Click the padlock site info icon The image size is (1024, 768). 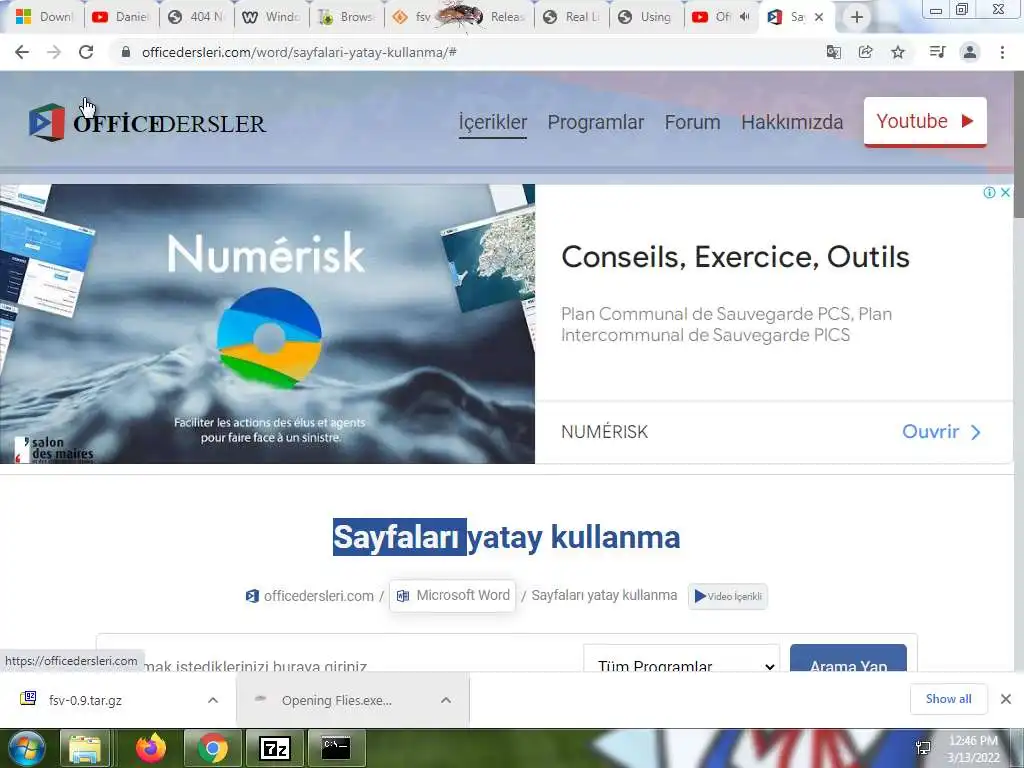coord(126,52)
